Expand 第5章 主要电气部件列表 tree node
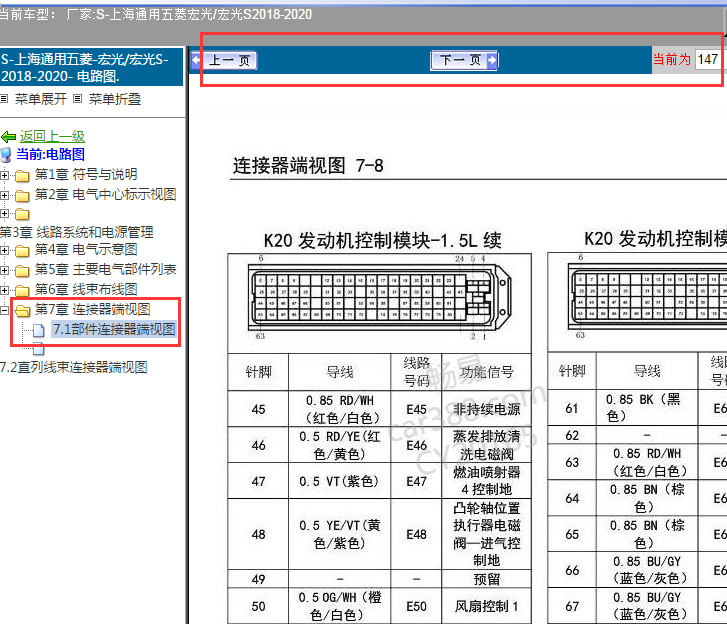The height and width of the screenshot is (624, 727). click(4, 270)
